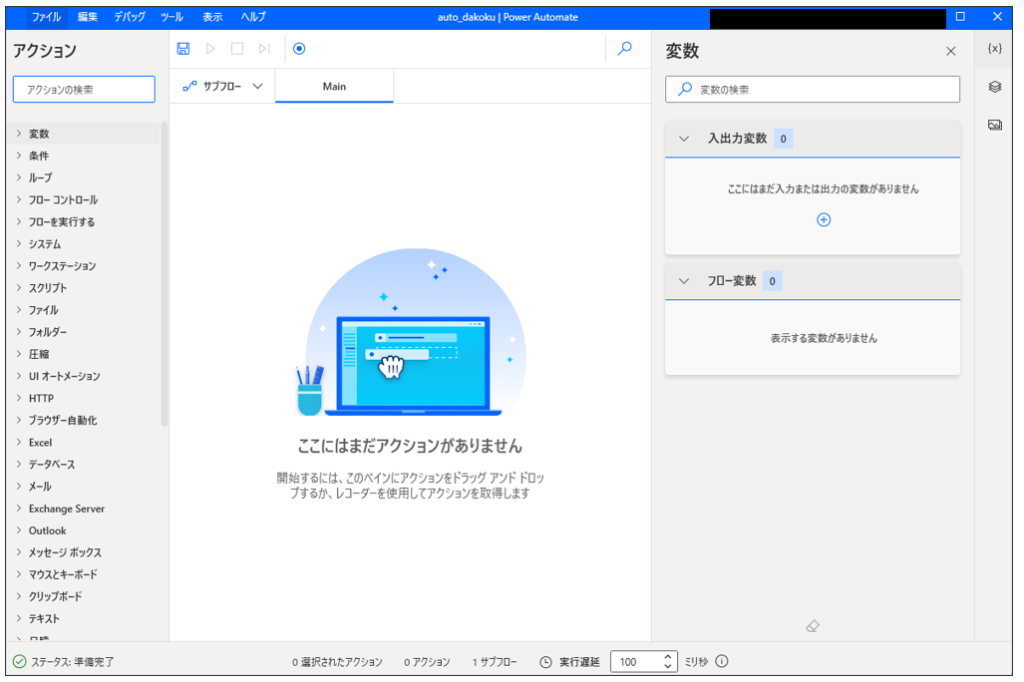The height and width of the screenshot is (682, 1024).
Task: Click the 1 サブフロー status bar entry
Action: (494, 662)
